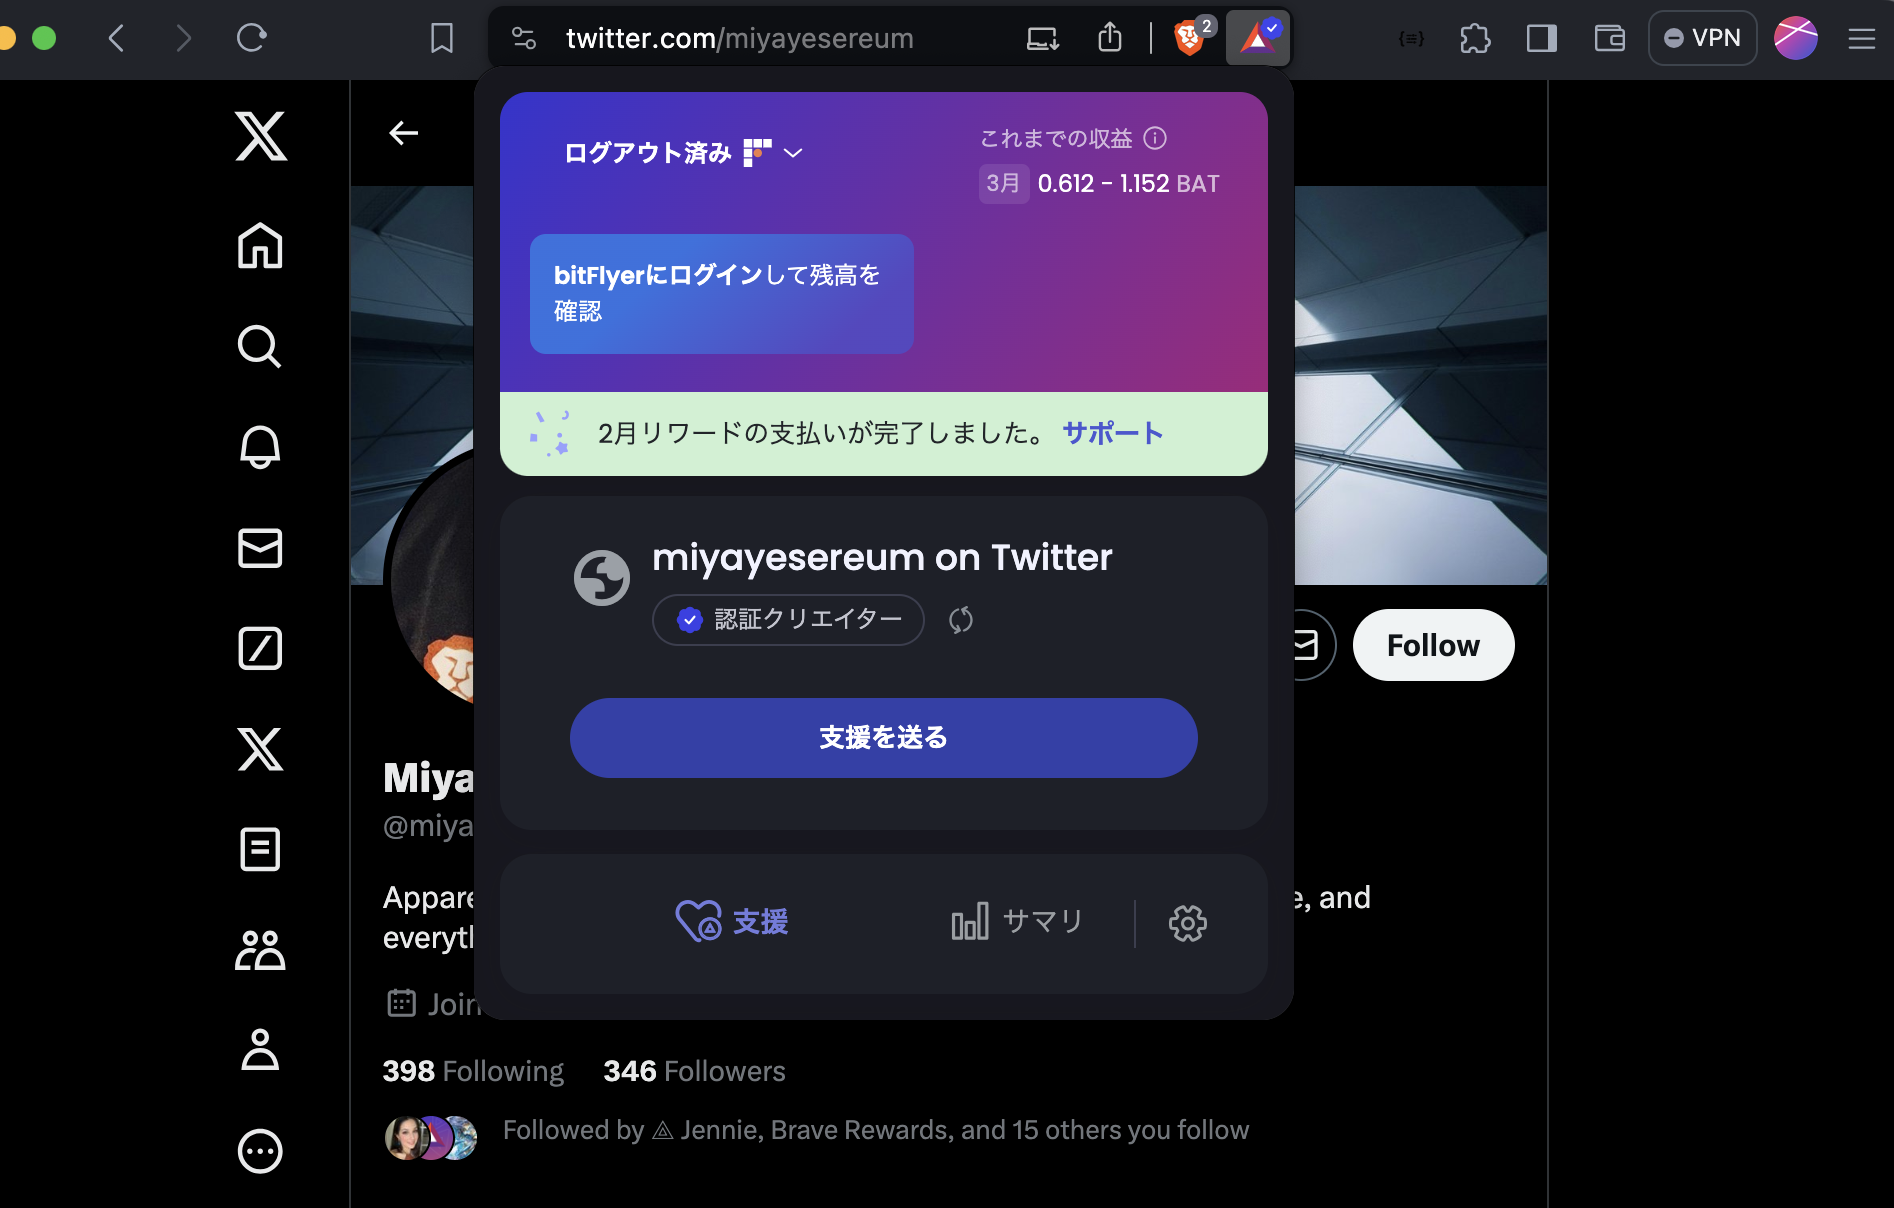Click the browser forward button
Screen dimensions: 1894x1208
pos(183,38)
